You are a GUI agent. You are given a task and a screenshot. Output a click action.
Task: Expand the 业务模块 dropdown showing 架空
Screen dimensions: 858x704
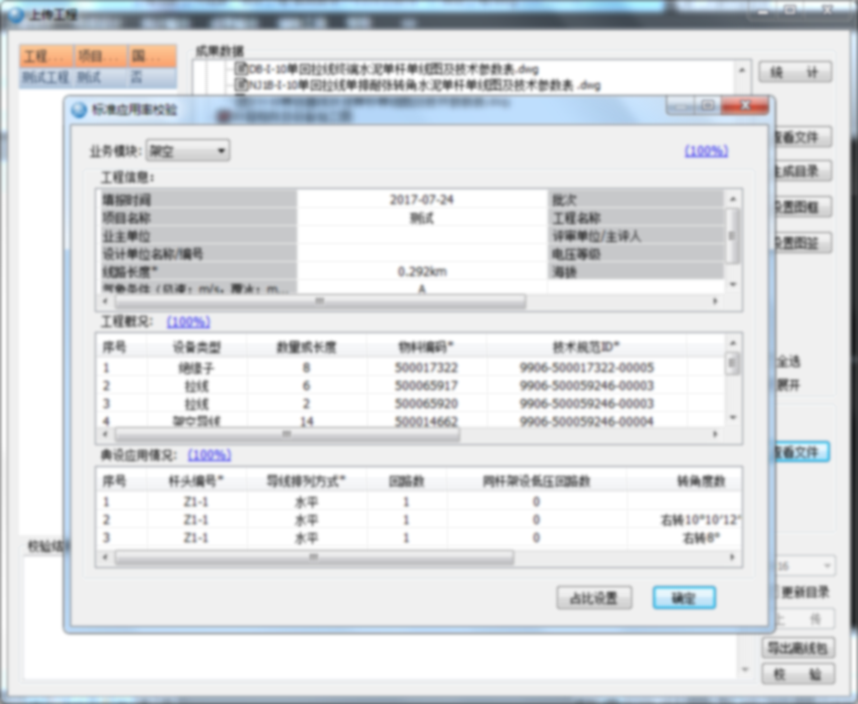(188, 151)
